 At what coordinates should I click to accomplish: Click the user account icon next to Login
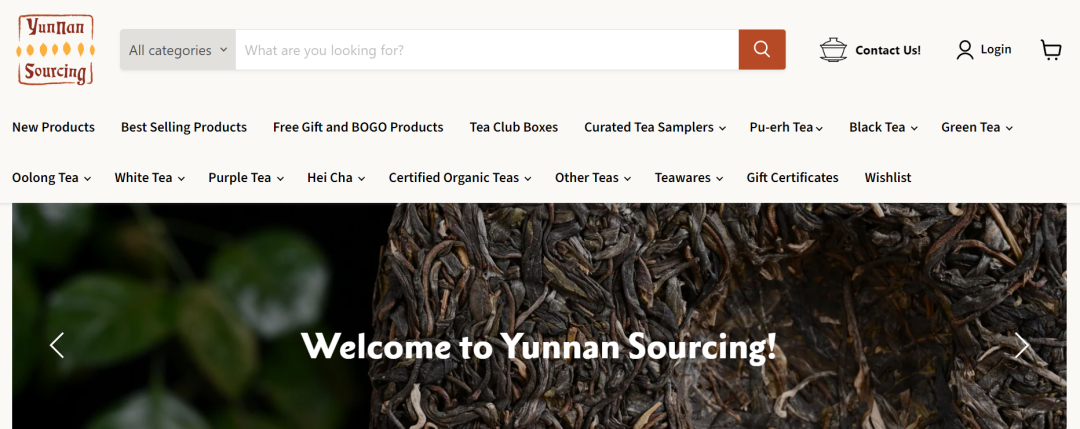[965, 50]
